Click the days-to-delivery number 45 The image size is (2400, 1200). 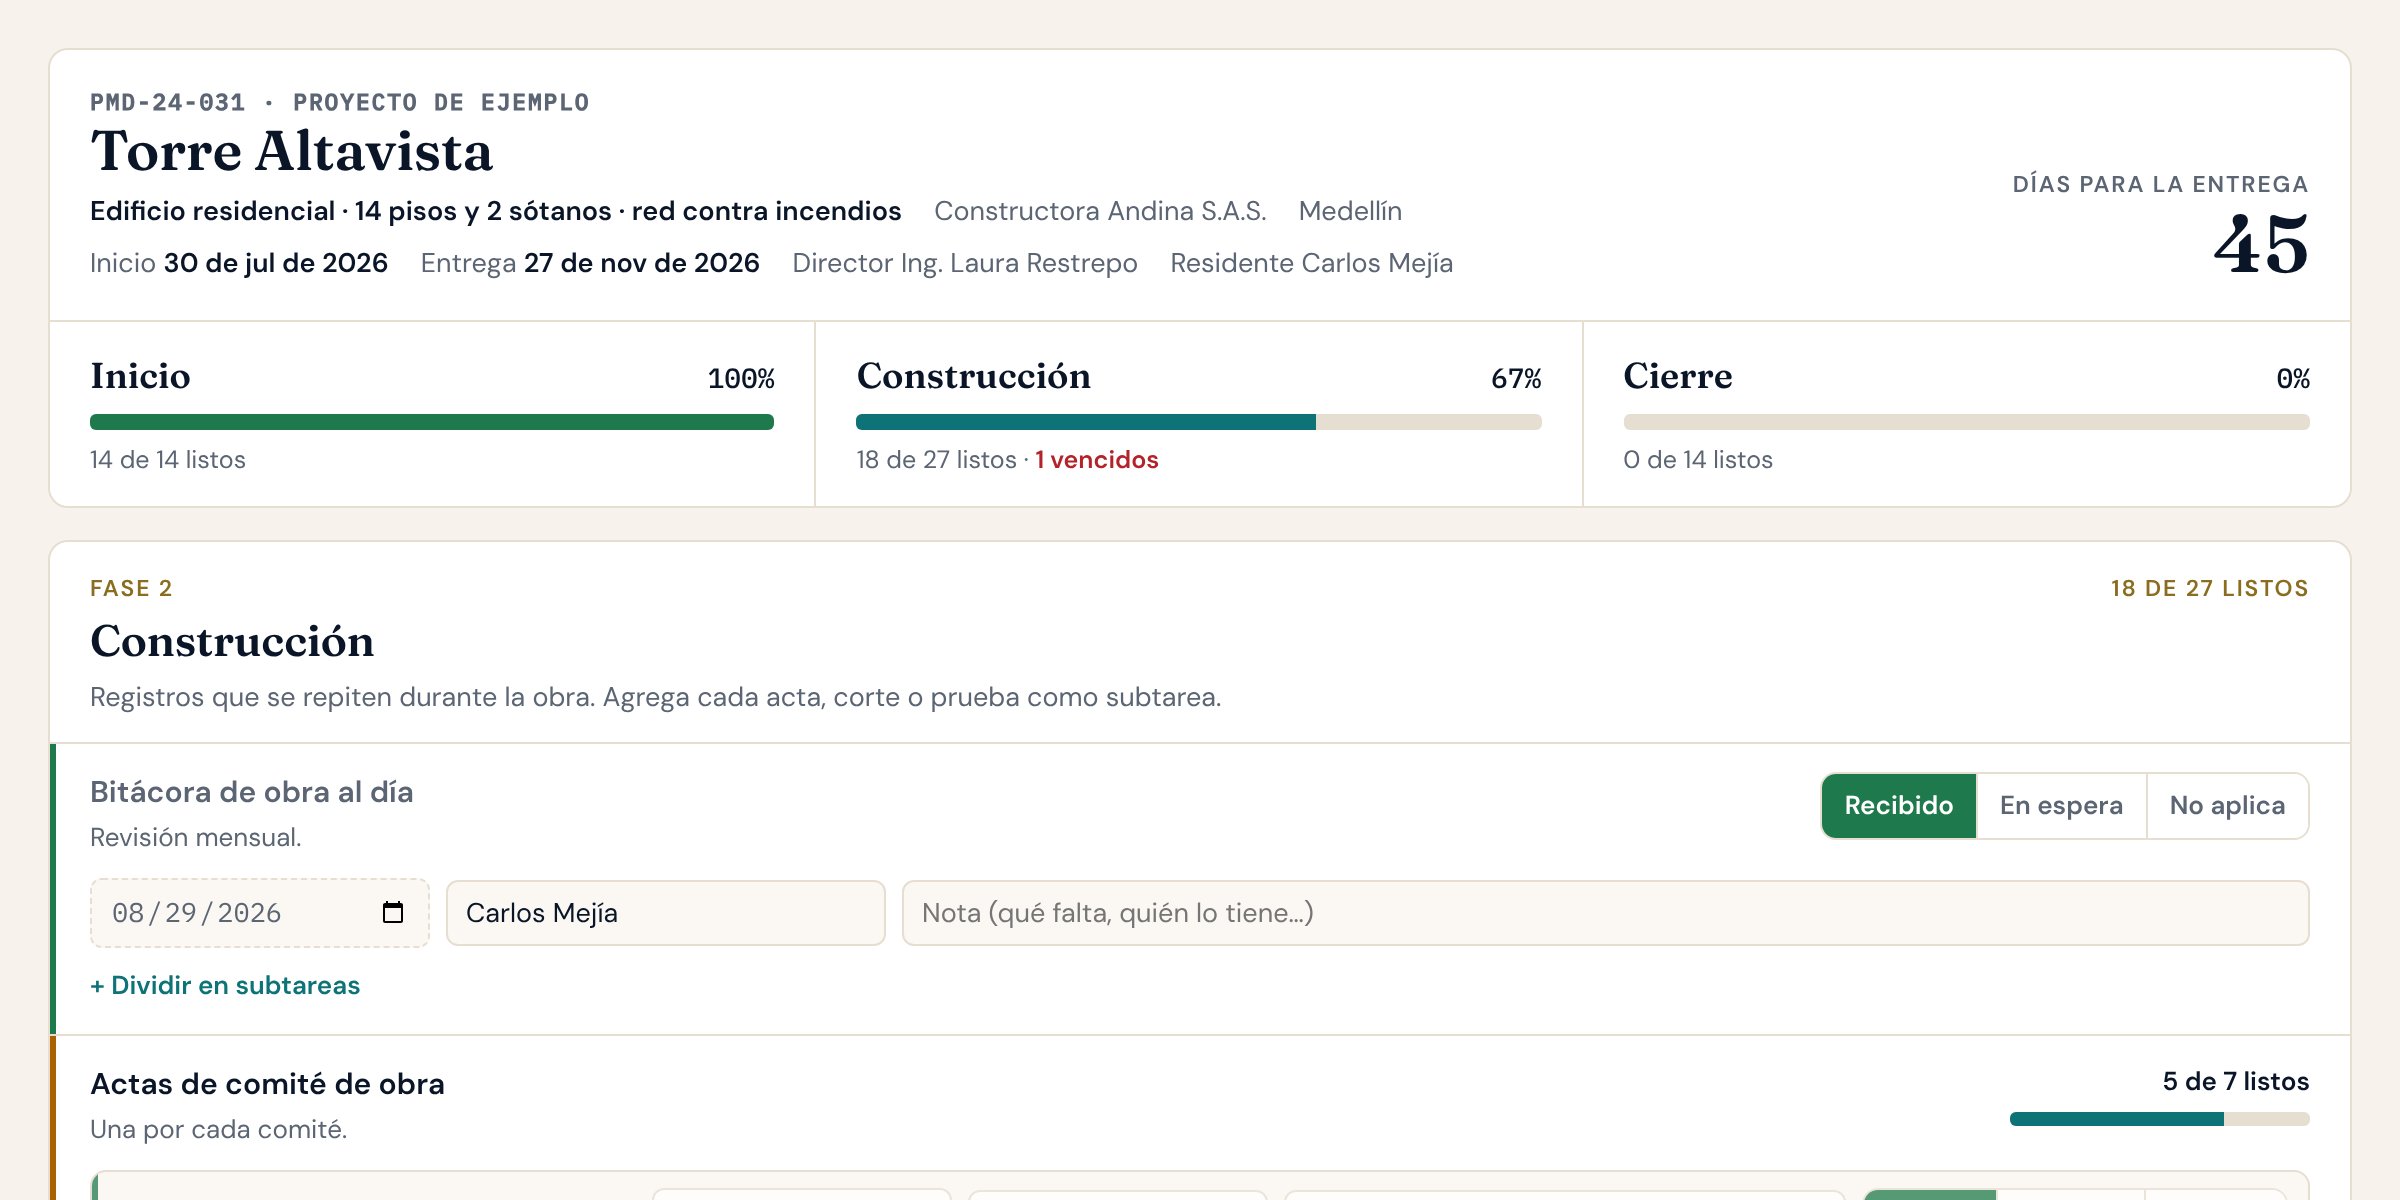2261,245
